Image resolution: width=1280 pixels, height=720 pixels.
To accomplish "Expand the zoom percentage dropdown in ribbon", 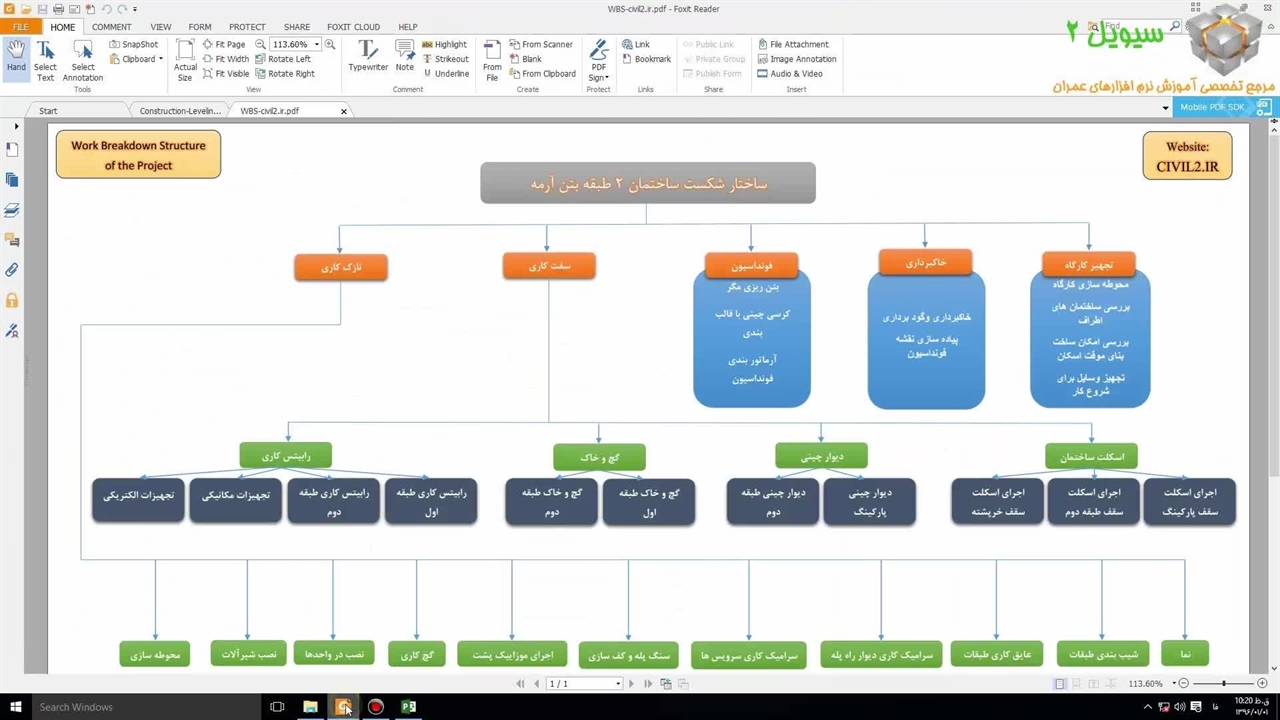I will point(317,44).
